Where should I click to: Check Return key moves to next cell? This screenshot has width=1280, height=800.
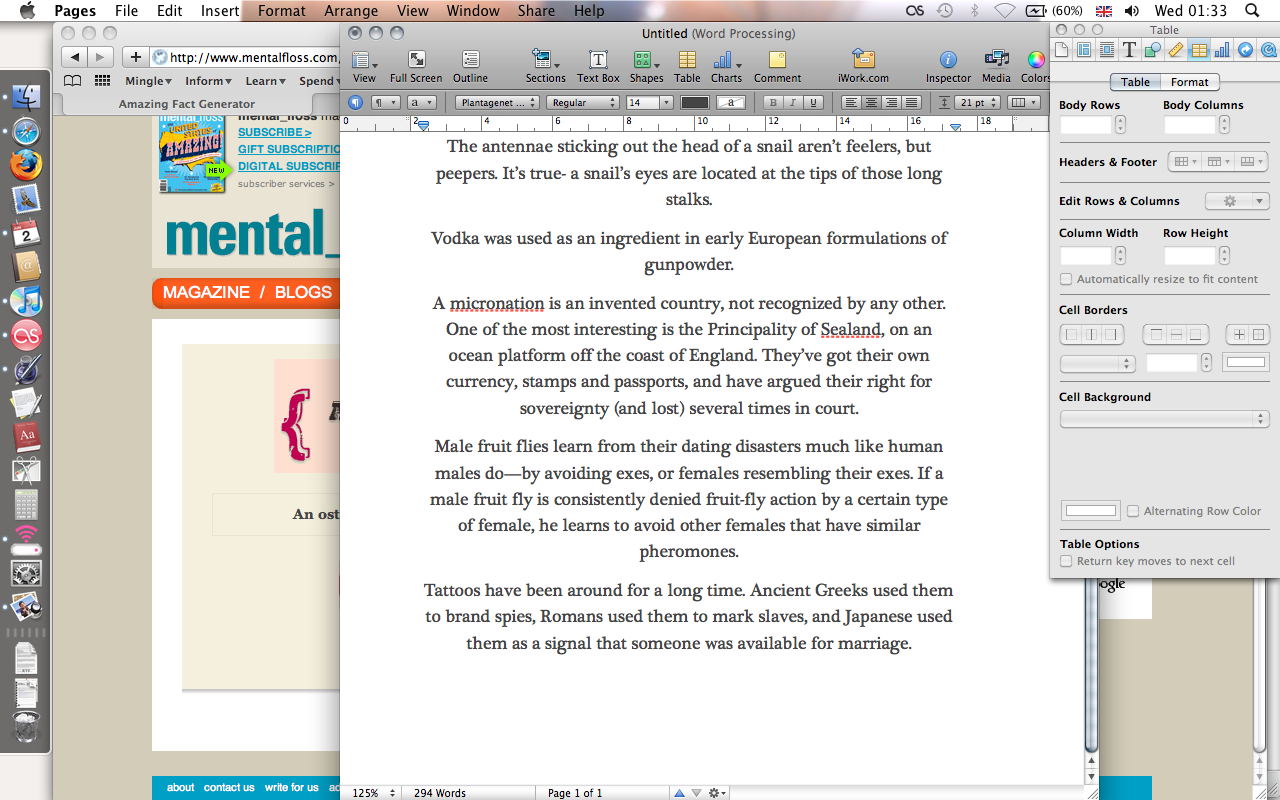(1066, 561)
